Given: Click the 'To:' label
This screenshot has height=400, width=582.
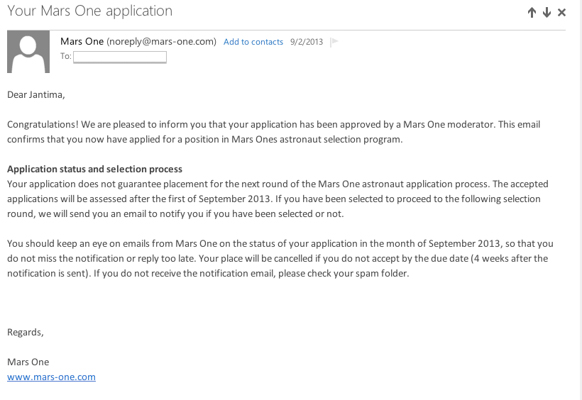Looking at the screenshot, I should [x=66, y=56].
